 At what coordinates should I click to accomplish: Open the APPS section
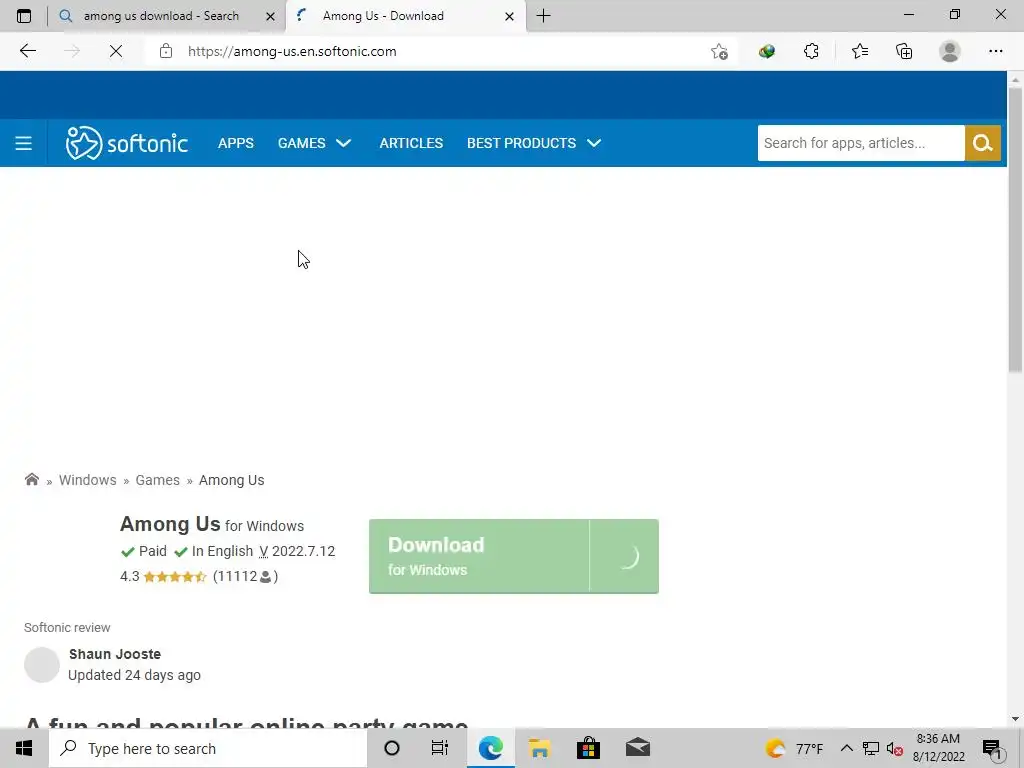[x=236, y=143]
